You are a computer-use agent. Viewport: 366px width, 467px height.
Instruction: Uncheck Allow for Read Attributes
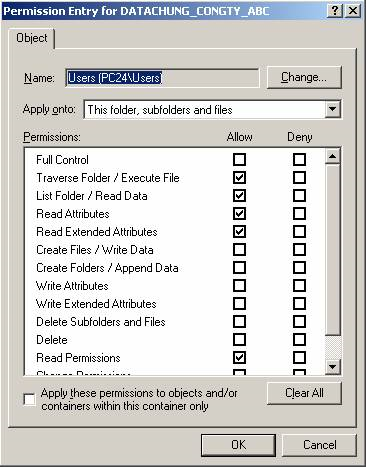click(x=239, y=214)
